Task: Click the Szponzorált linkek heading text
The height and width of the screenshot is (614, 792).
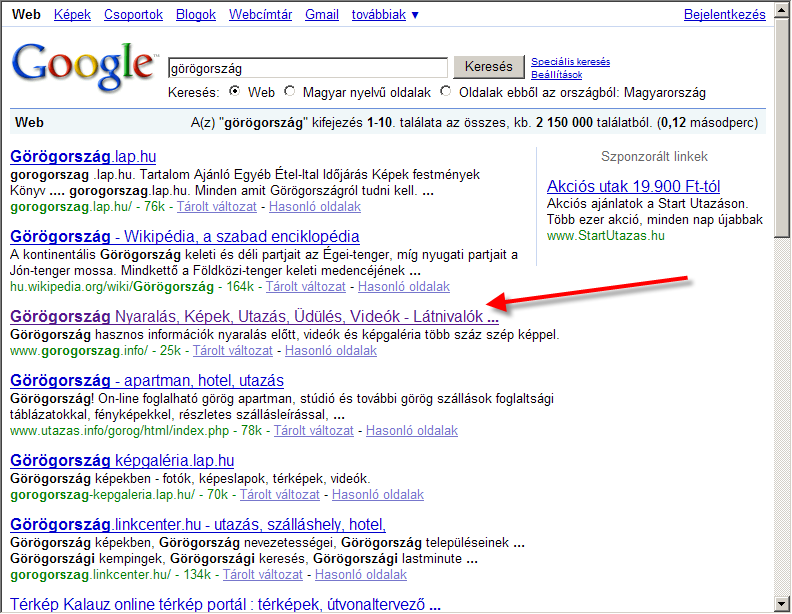Action: pyautogui.click(x=654, y=157)
